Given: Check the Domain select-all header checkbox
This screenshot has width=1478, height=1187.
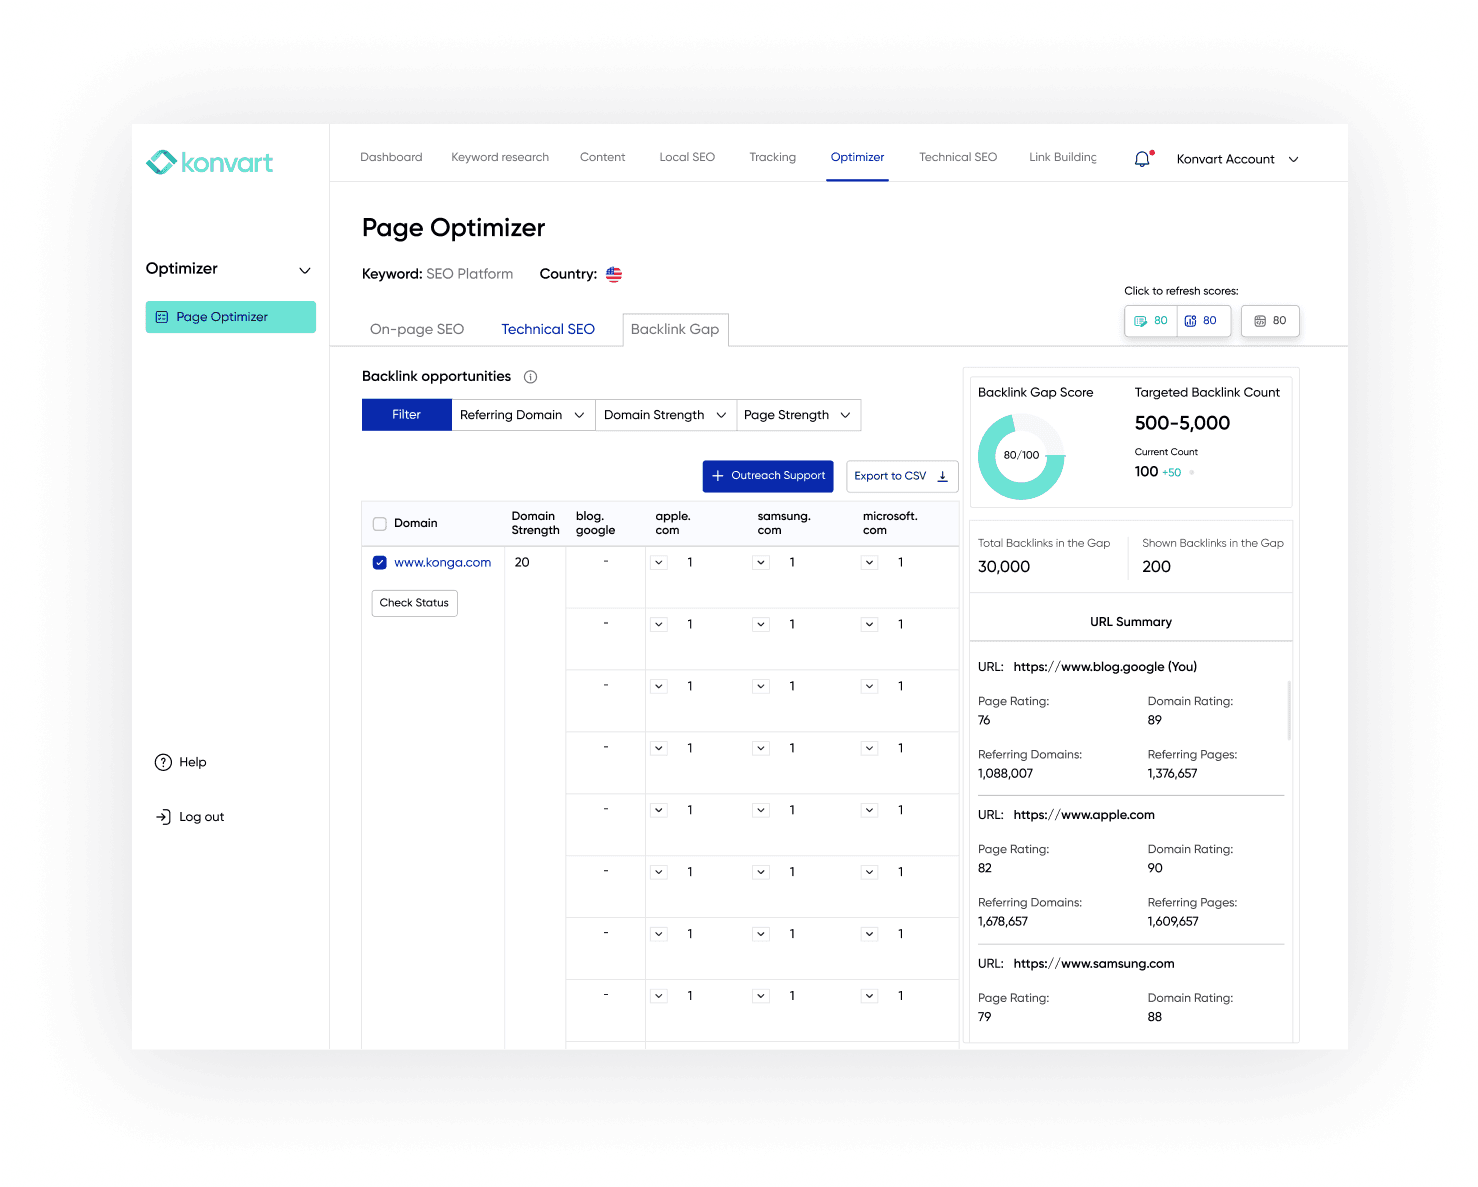Looking at the screenshot, I should [x=379, y=523].
